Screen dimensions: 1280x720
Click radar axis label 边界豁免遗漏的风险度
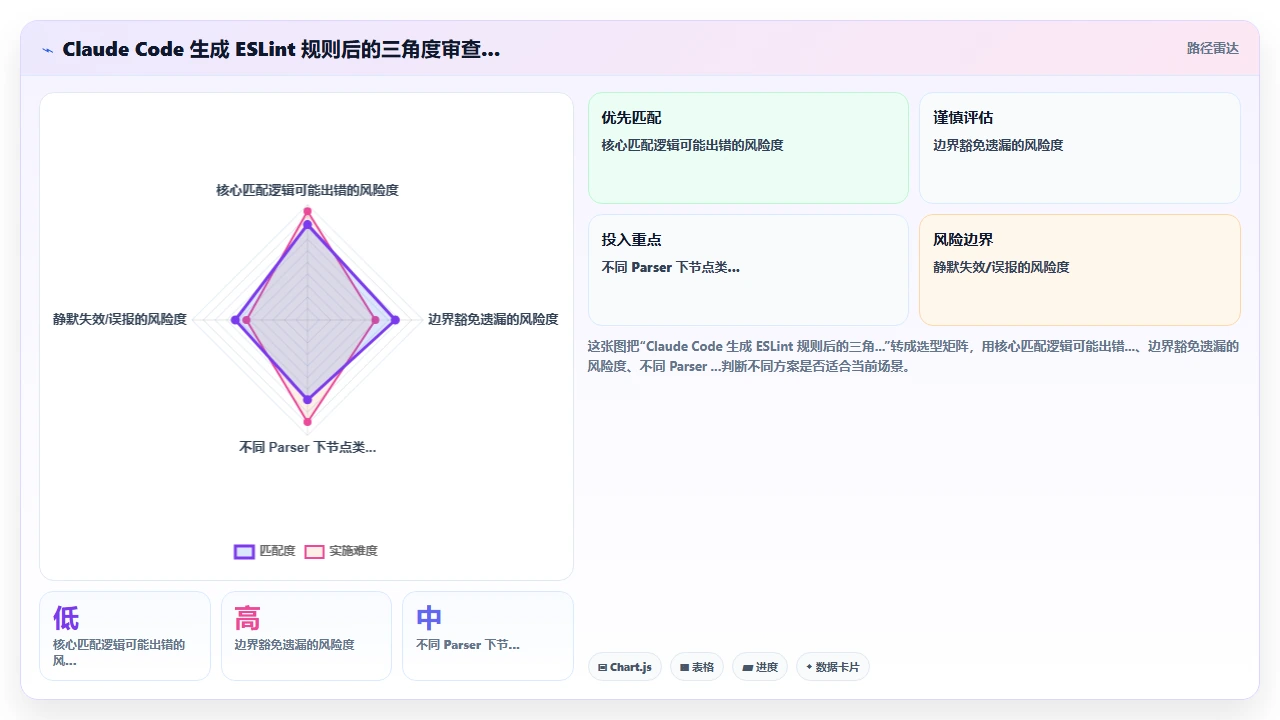(x=493, y=319)
